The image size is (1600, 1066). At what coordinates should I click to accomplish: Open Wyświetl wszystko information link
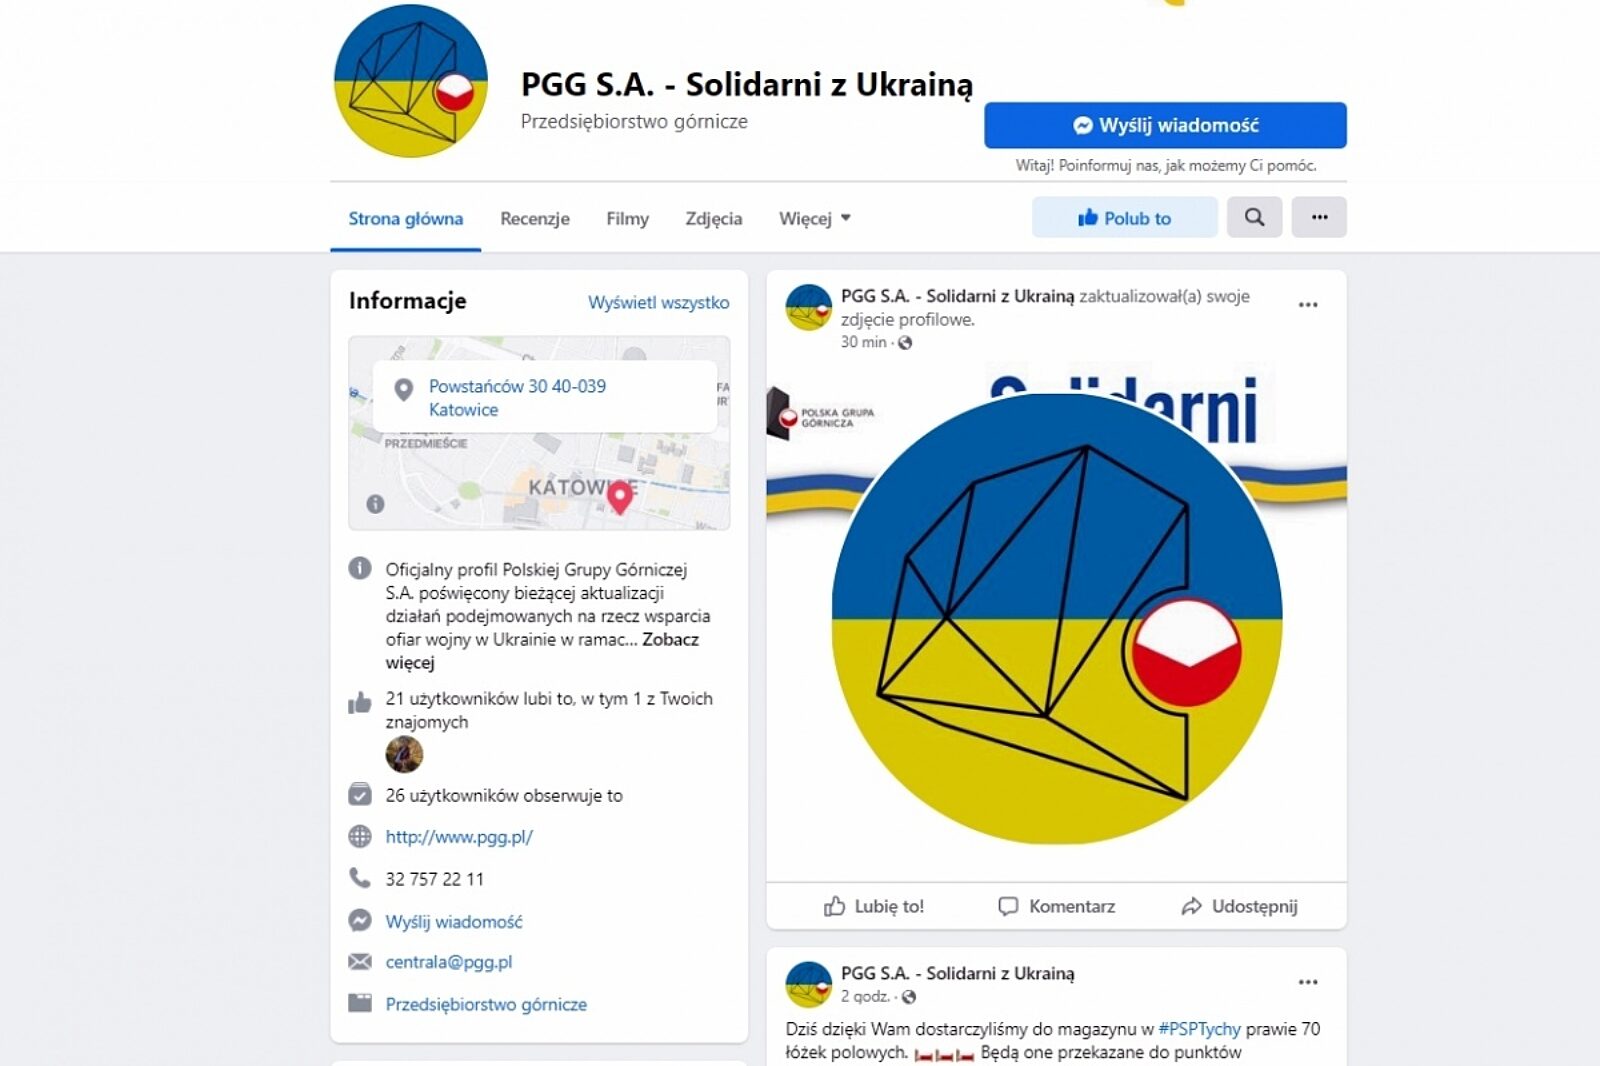click(659, 302)
